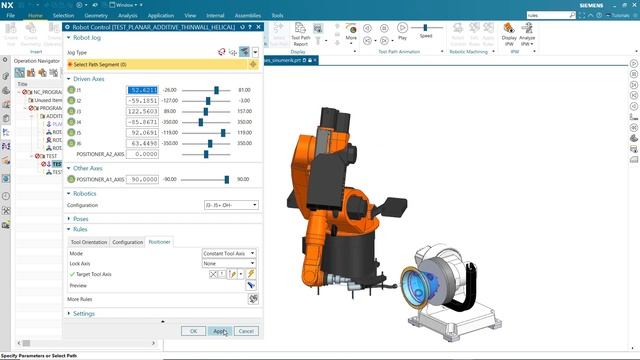640x360 pixels.
Task: Select the TEST group in navigator tree
Action: (x=51, y=156)
